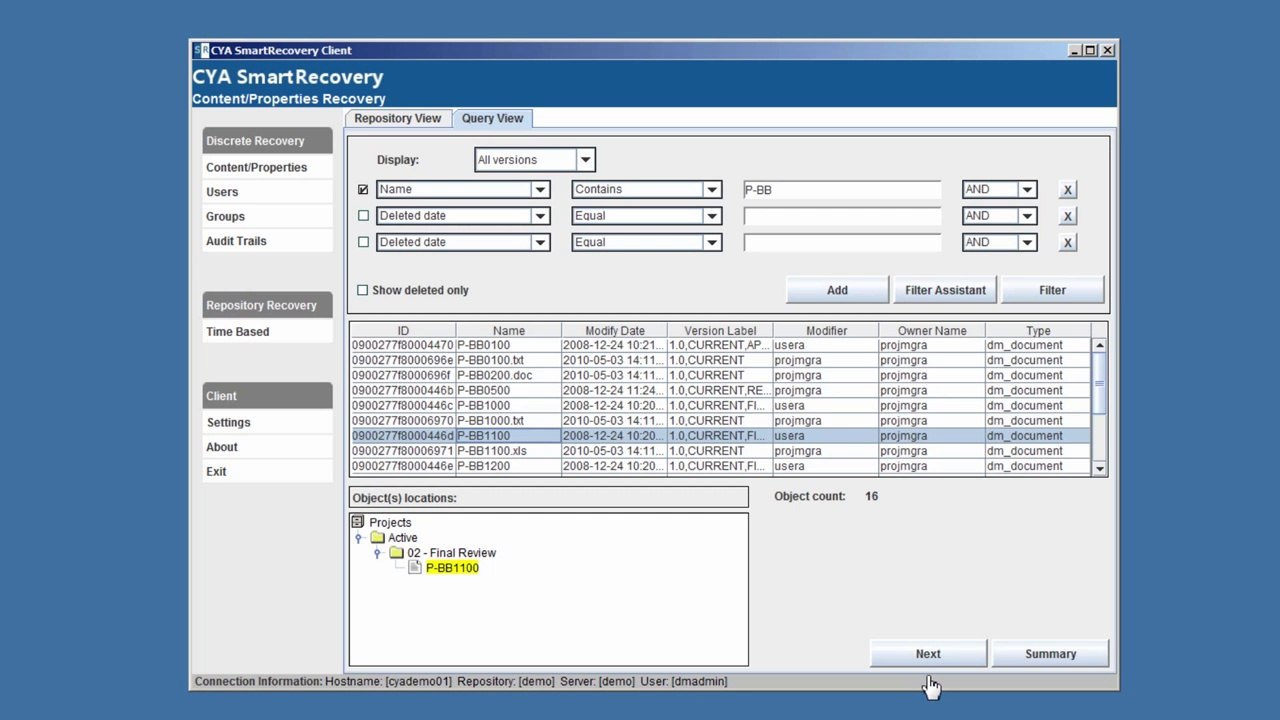Open the Display All versions dropdown
The height and width of the screenshot is (720, 1280).
point(585,160)
